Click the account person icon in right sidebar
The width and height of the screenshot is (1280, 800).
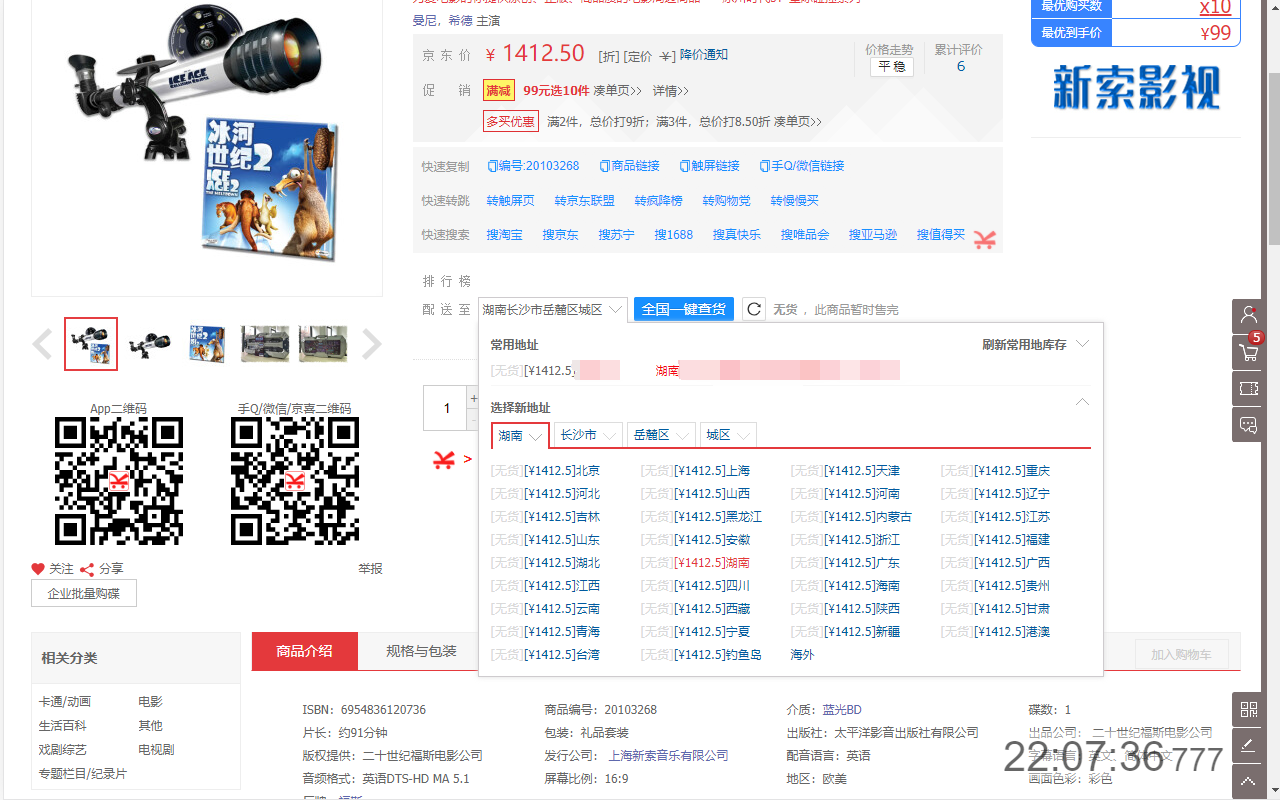1248,316
